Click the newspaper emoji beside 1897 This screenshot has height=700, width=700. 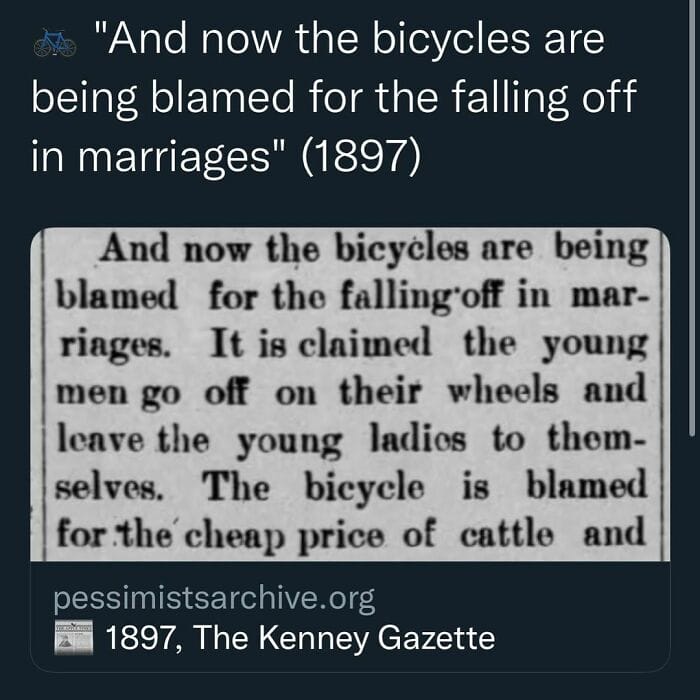pyautogui.click(x=73, y=637)
